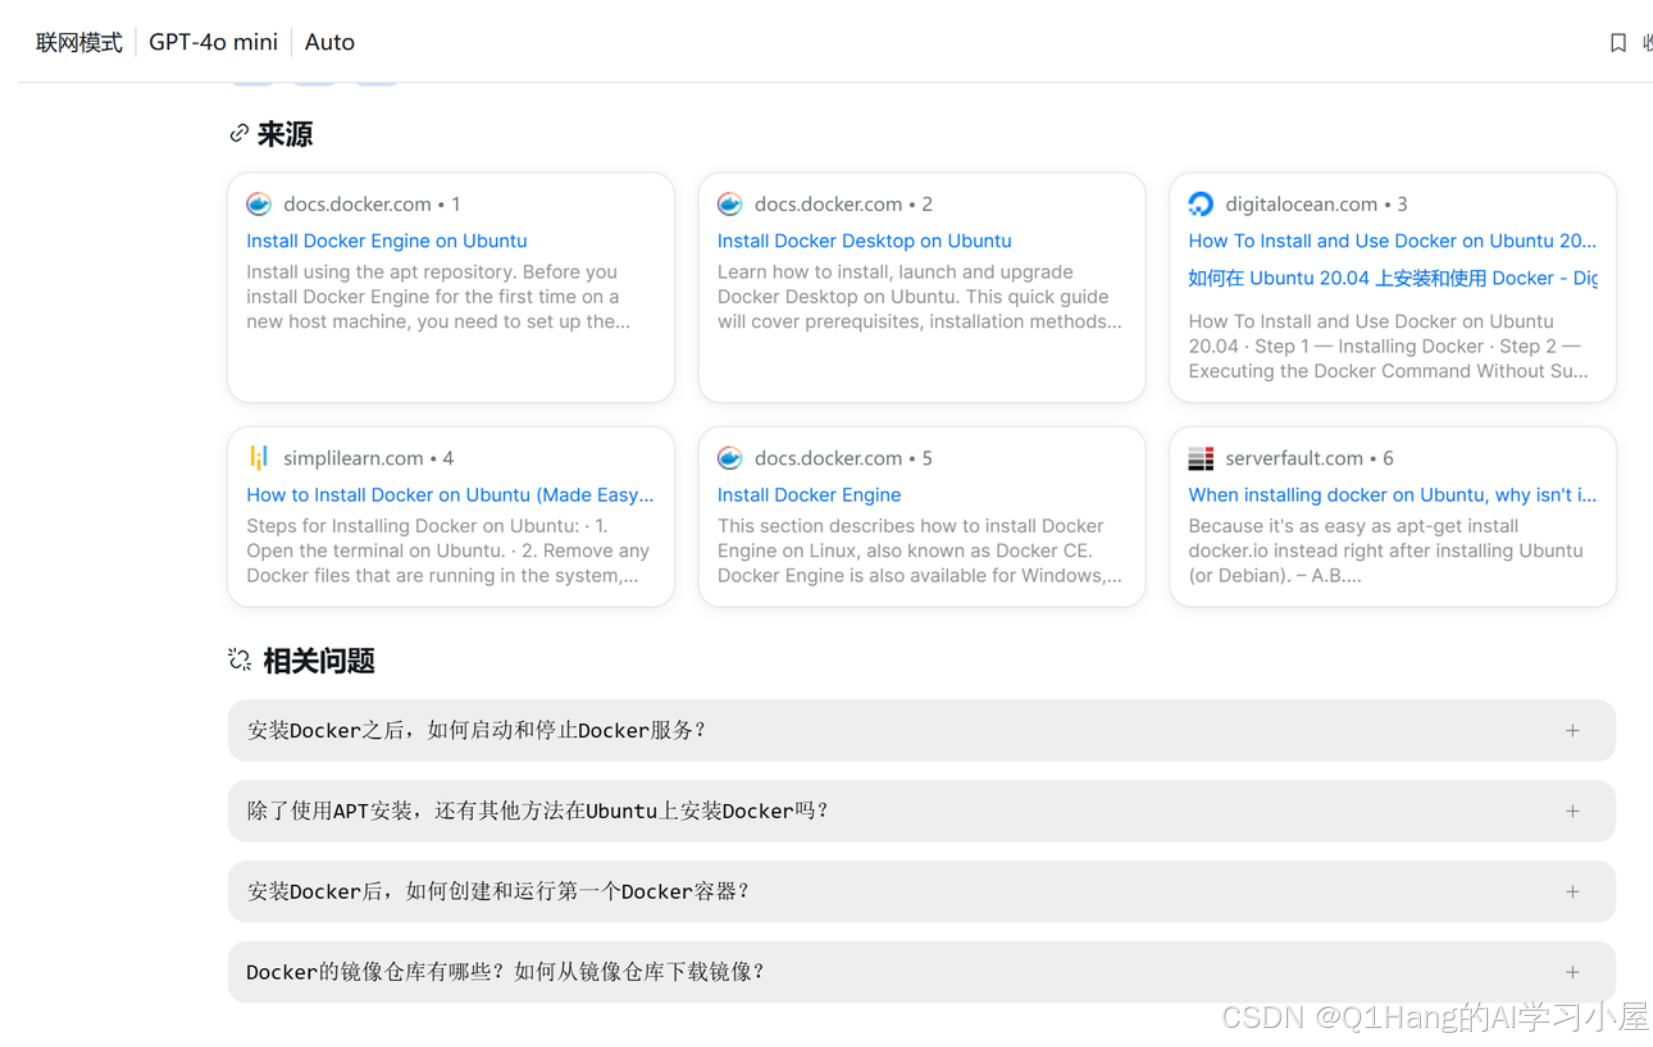Open link Install Docker Desktop on Ubuntu
Image resolution: width=1653 pixels, height=1047 pixels.
[x=864, y=241]
